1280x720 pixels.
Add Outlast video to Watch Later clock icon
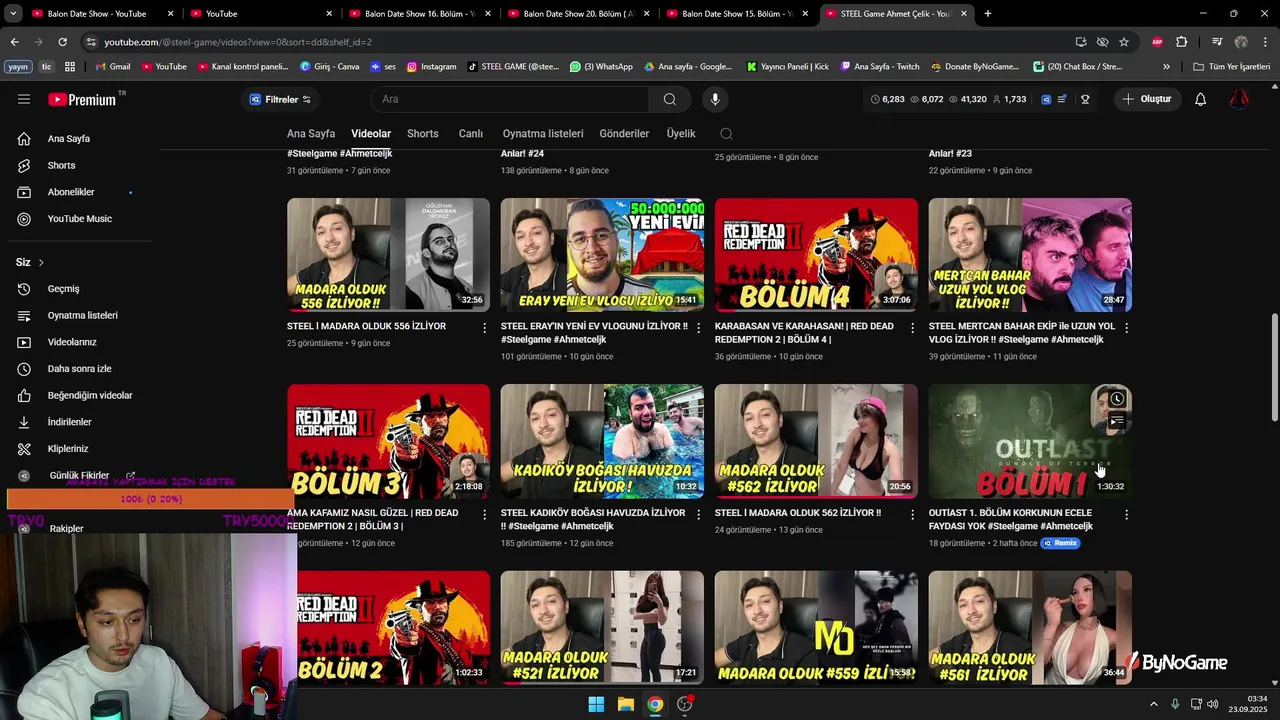tap(1117, 399)
